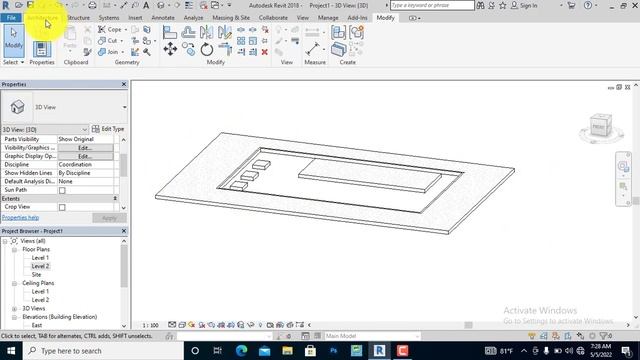Switch to the Structure ribbon tab
The image size is (640, 360).
(78, 18)
